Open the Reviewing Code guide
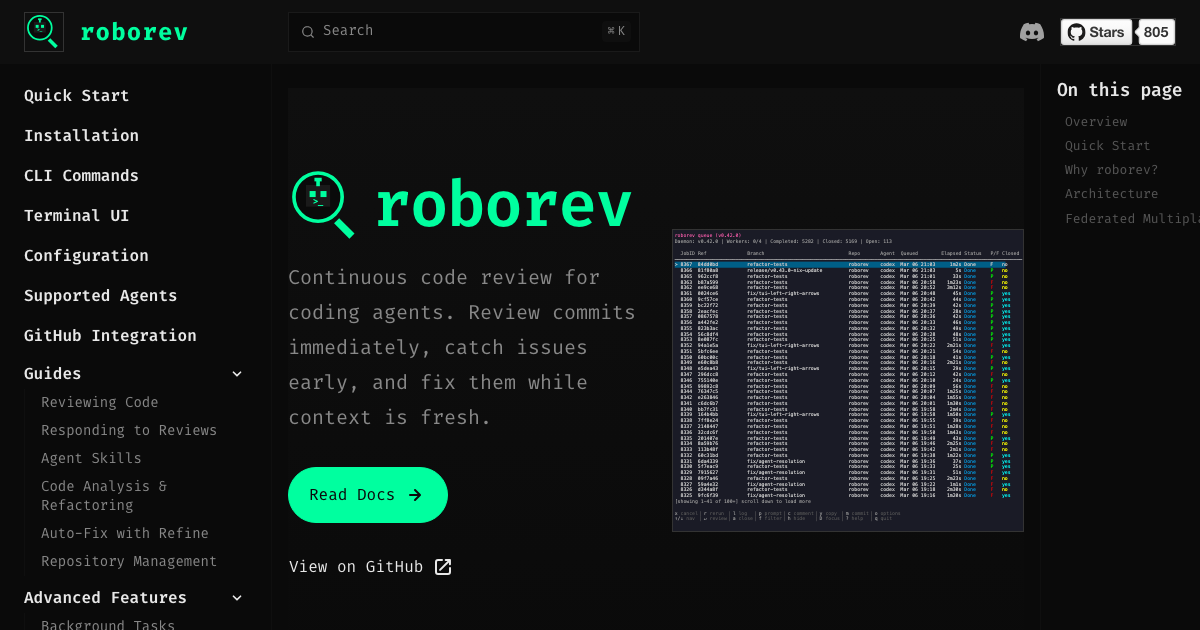Viewport: 1200px width, 630px height. point(100,402)
